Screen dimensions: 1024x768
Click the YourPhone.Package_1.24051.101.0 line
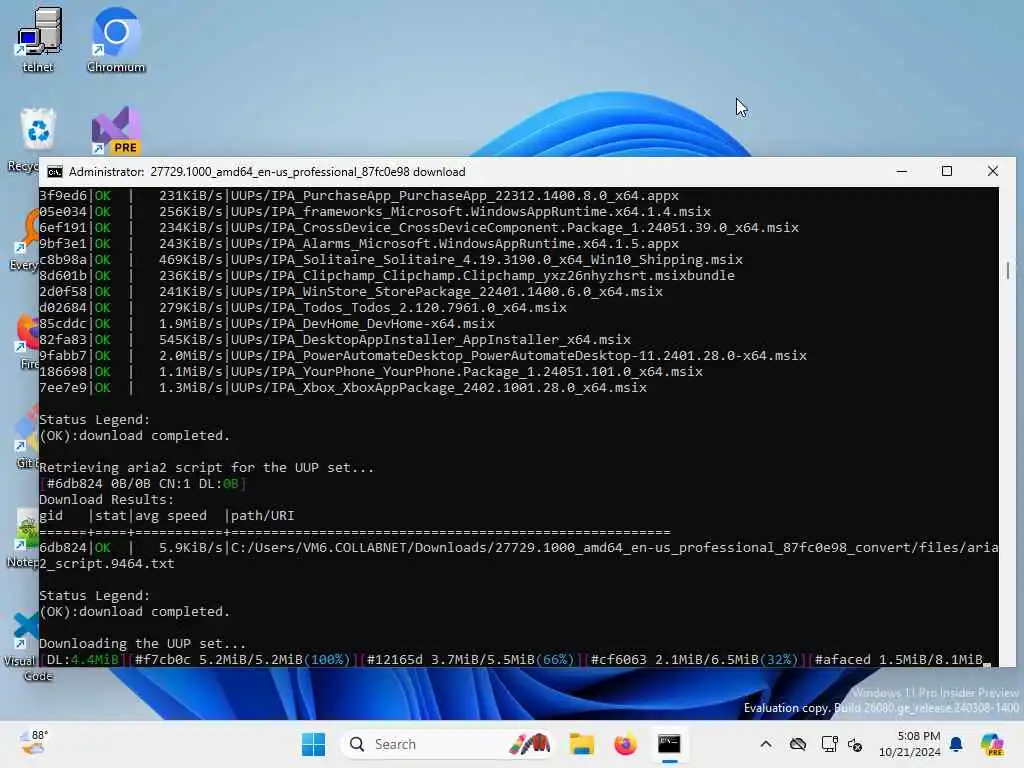(x=371, y=372)
